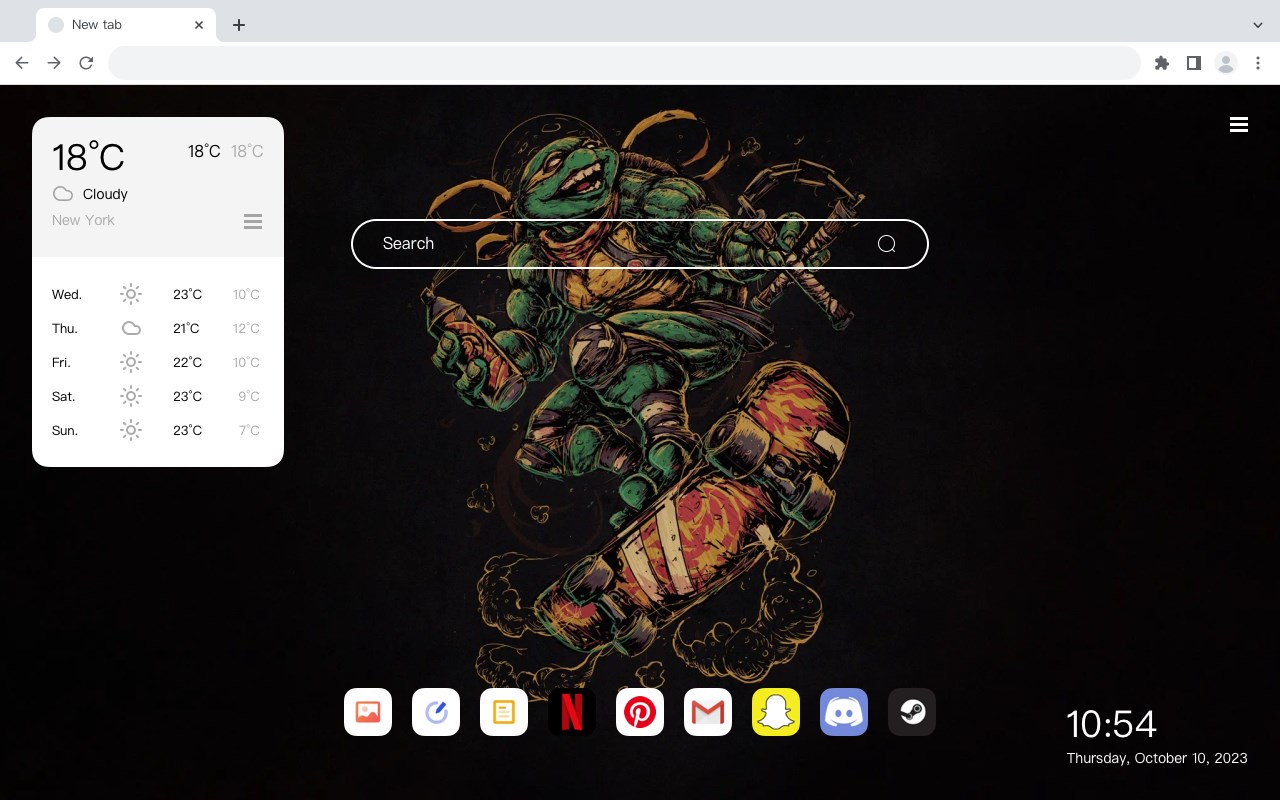
Task: Click the 10:54 clock display
Action: (x=1111, y=724)
